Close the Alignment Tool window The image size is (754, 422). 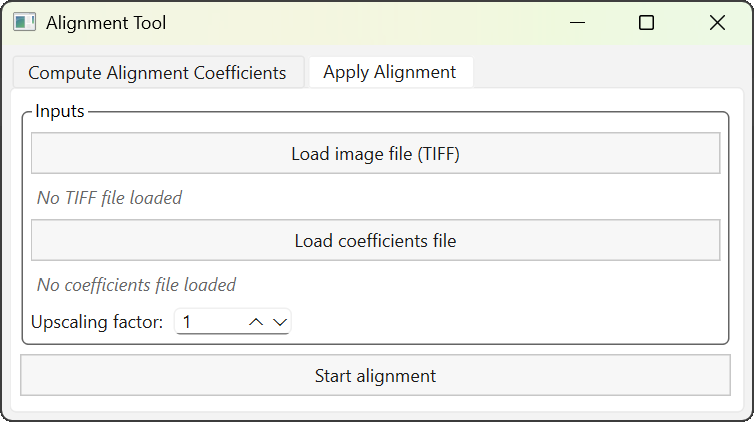pos(717,23)
